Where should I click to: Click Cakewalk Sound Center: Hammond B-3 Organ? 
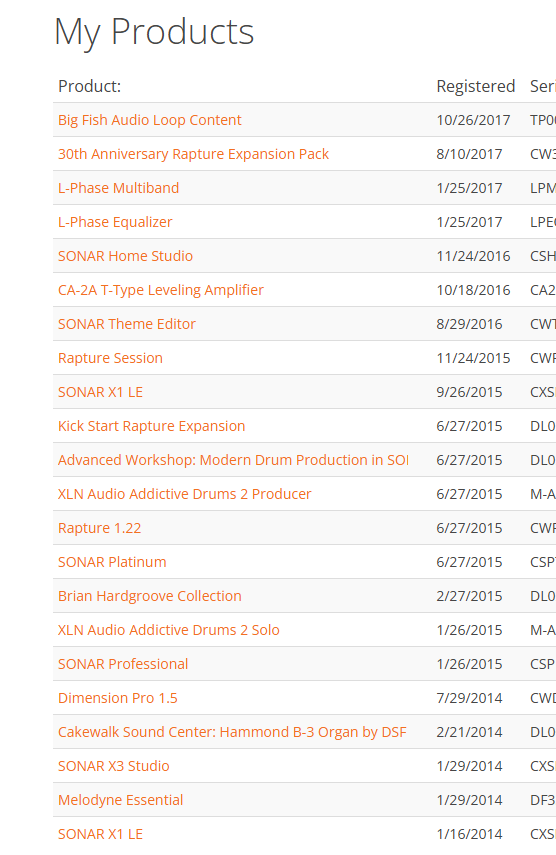(232, 732)
